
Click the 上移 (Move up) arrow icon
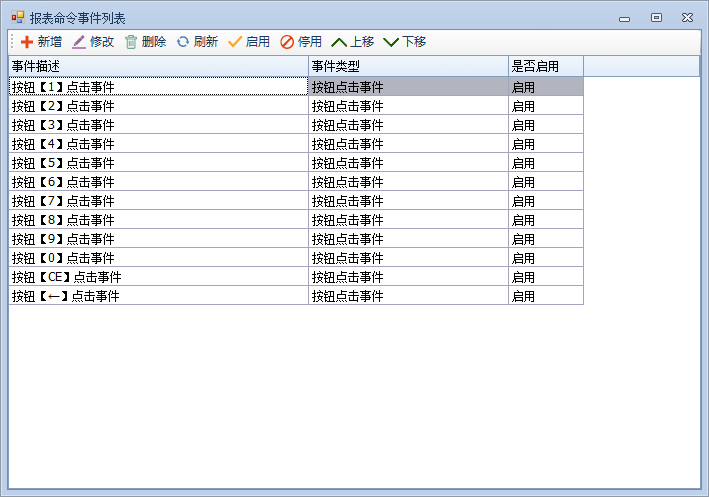339,42
